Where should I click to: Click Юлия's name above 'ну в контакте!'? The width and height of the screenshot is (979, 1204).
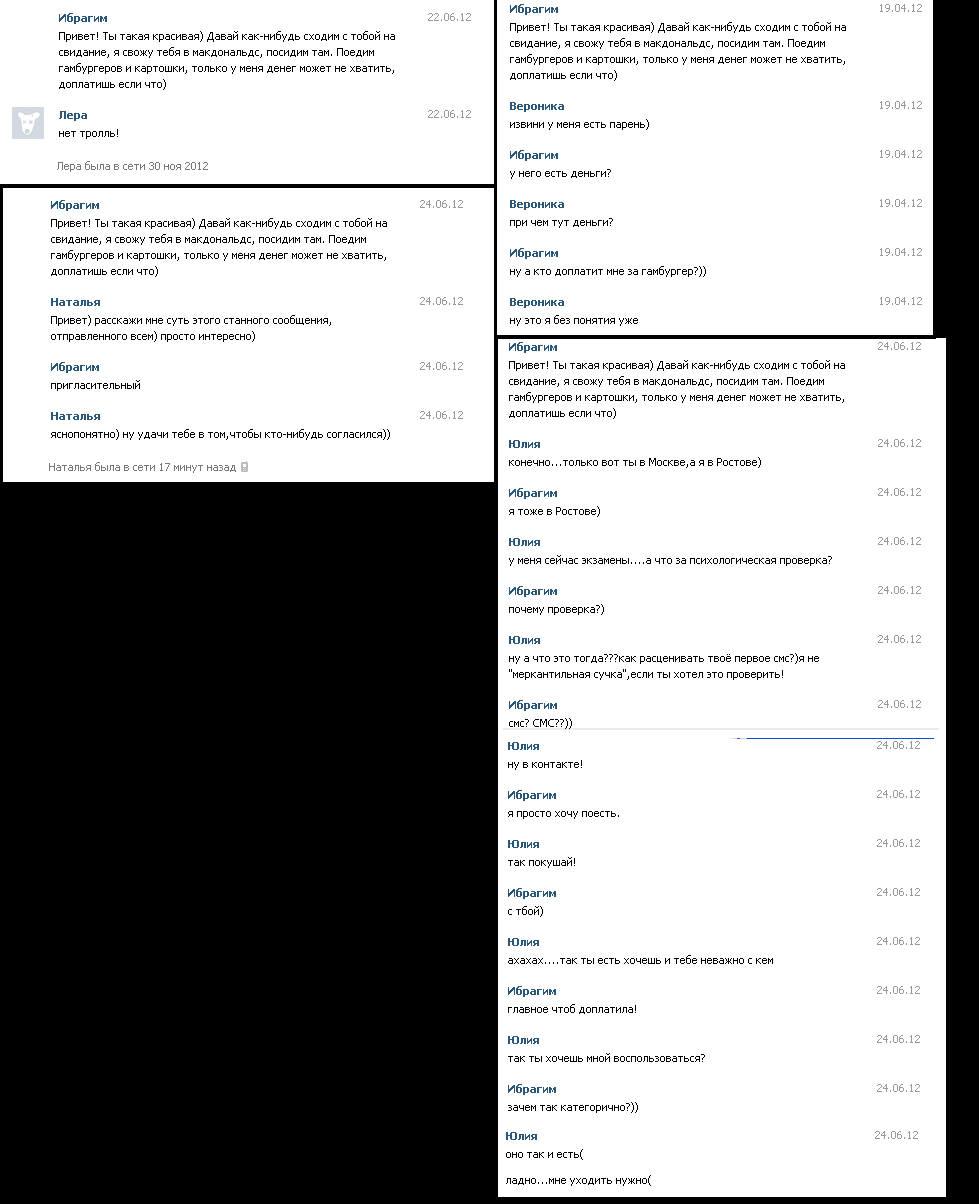523,746
